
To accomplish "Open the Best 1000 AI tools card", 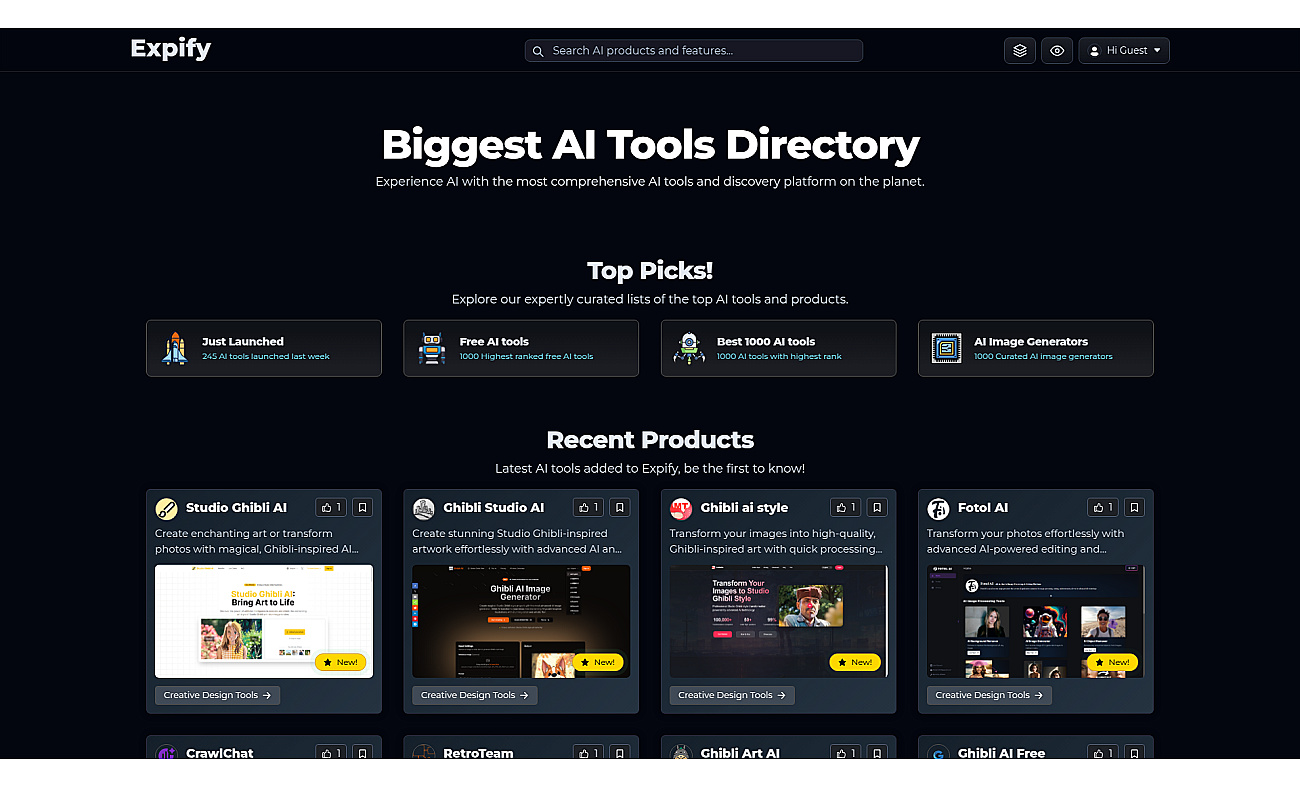I will (x=779, y=348).
